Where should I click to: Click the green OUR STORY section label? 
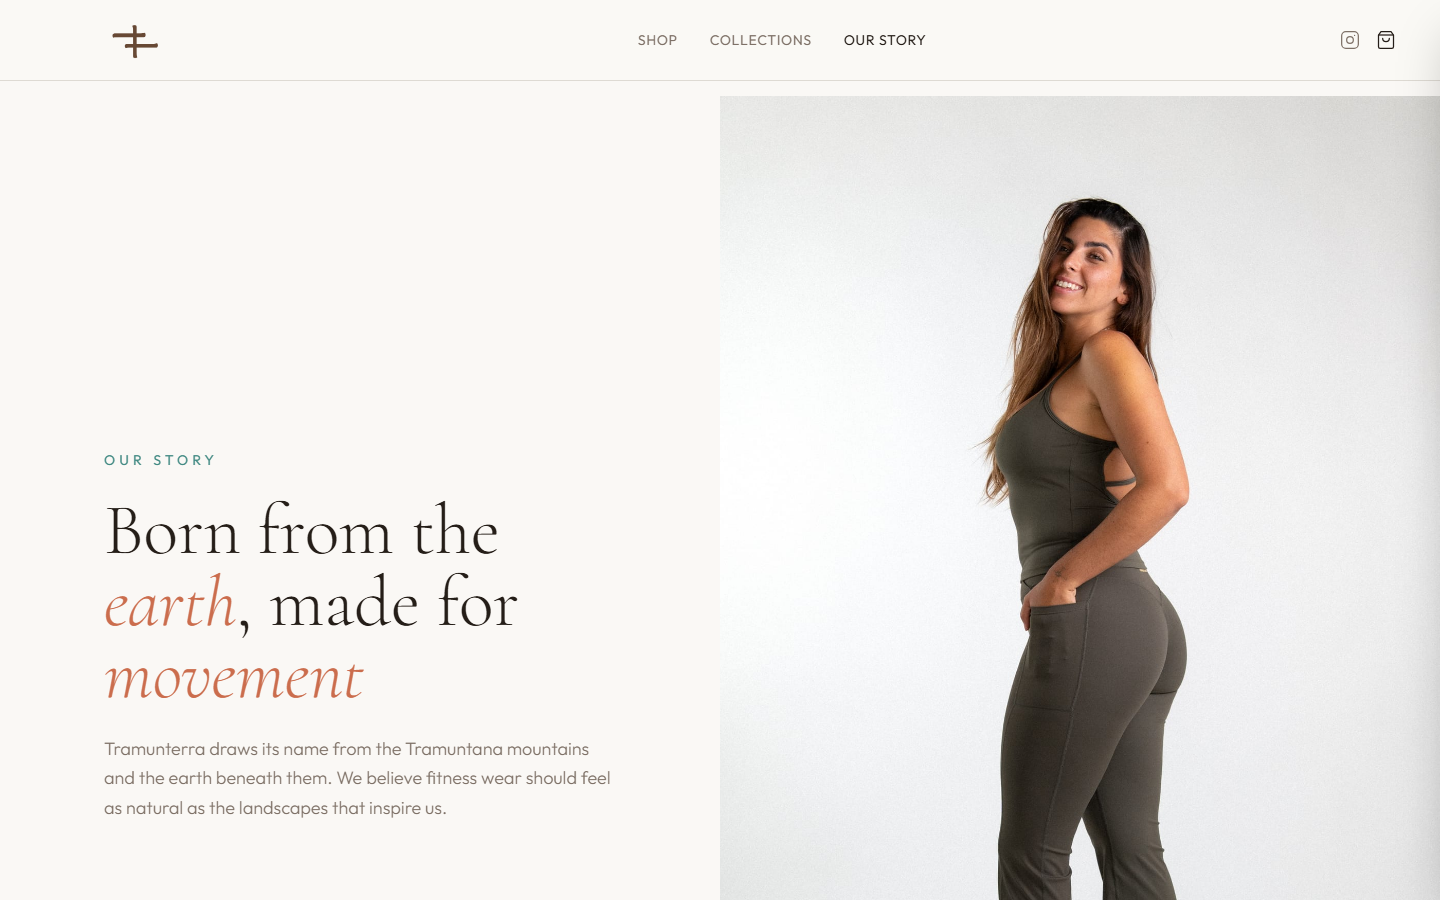(x=160, y=460)
